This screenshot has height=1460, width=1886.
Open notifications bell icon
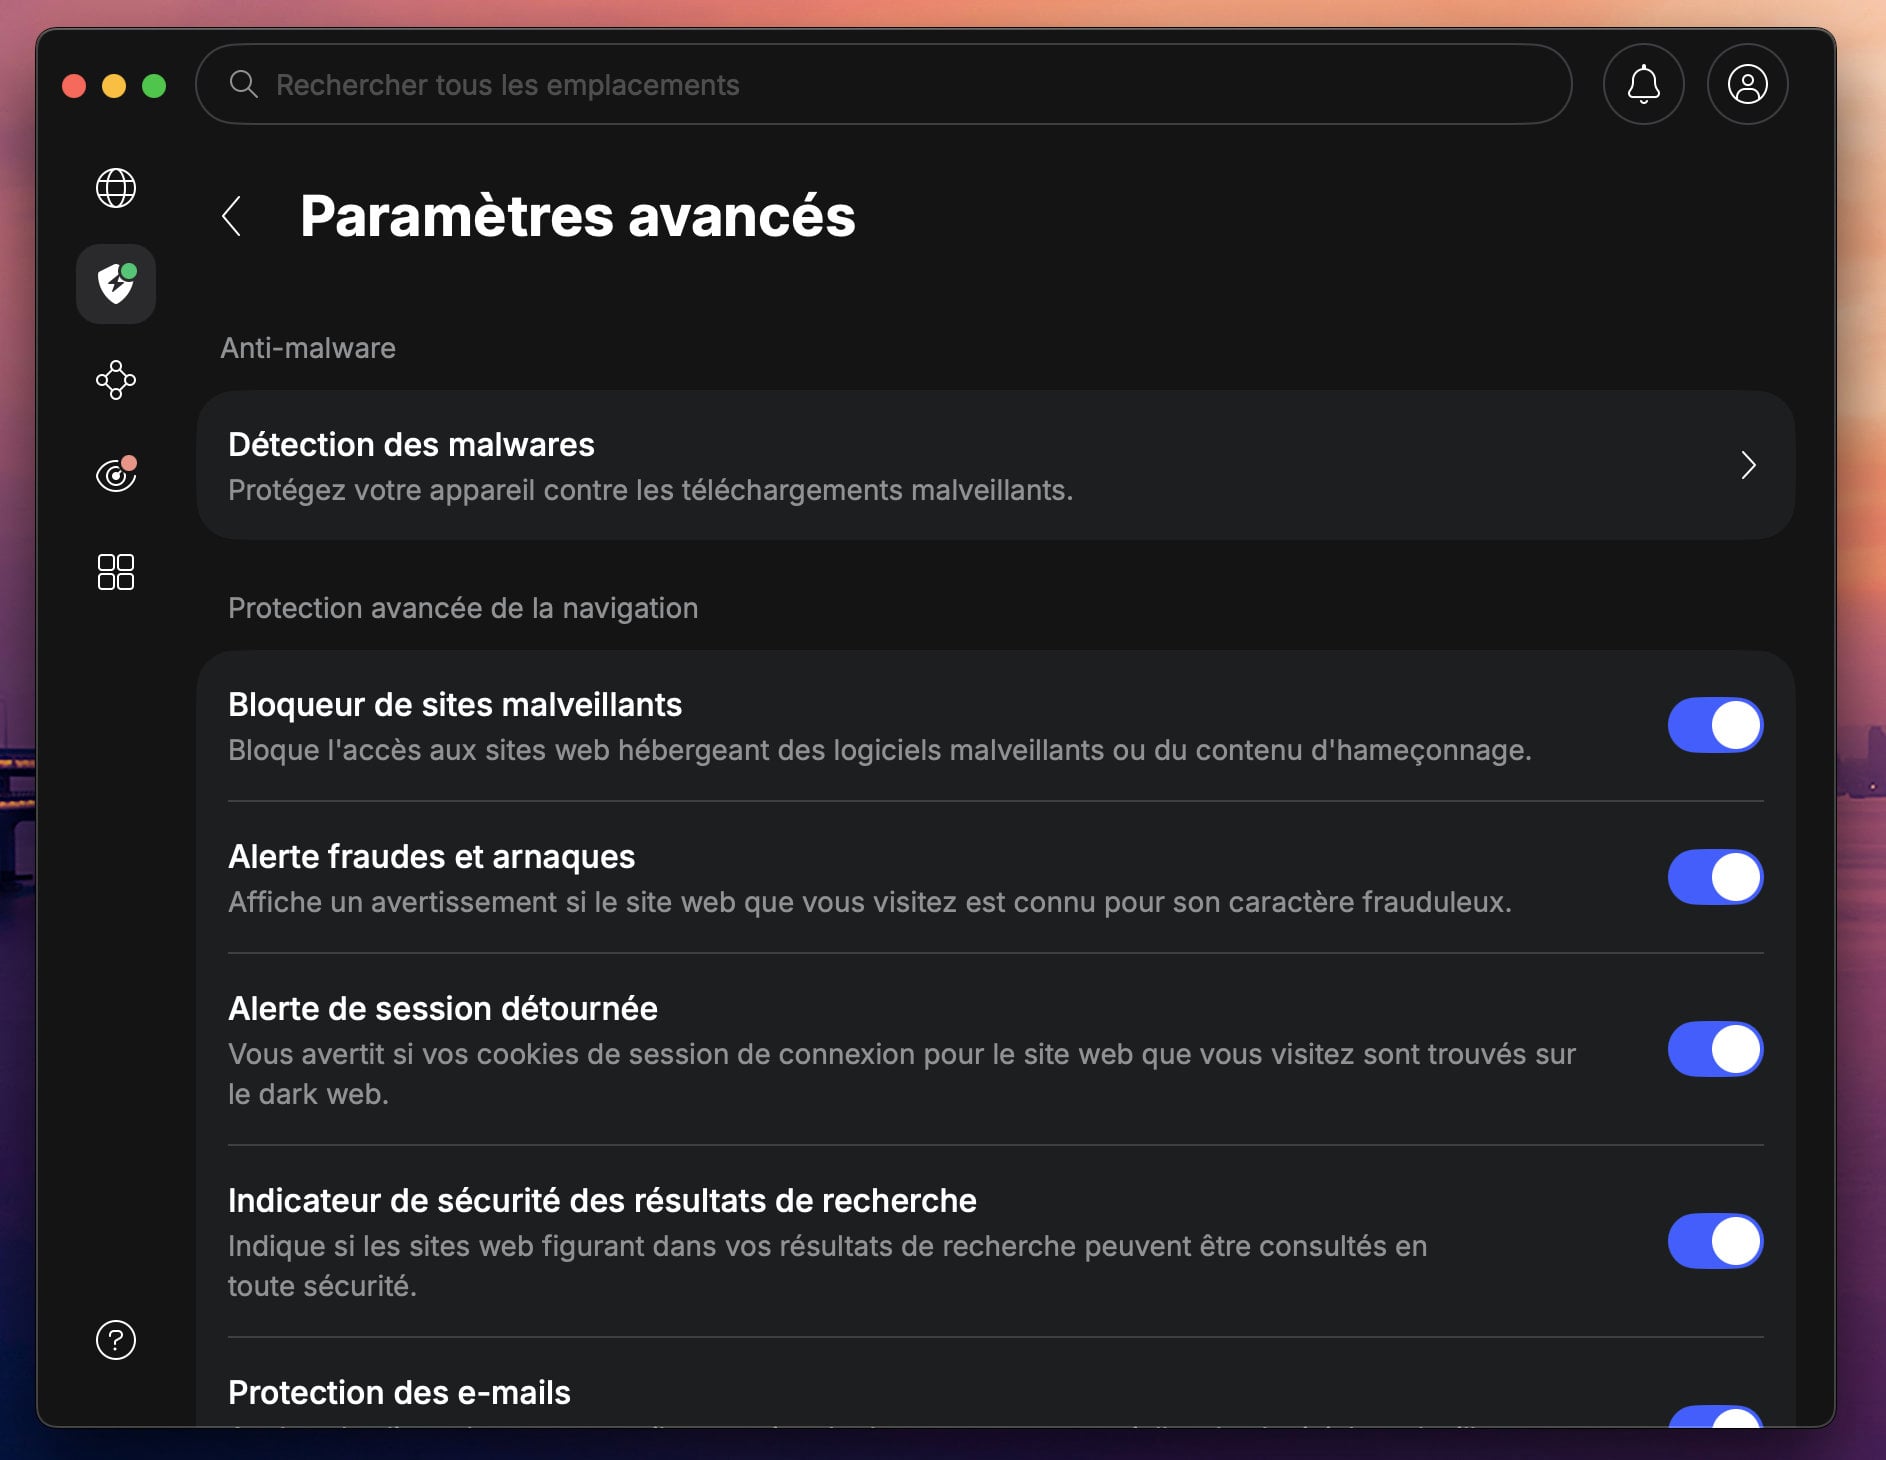click(1644, 84)
